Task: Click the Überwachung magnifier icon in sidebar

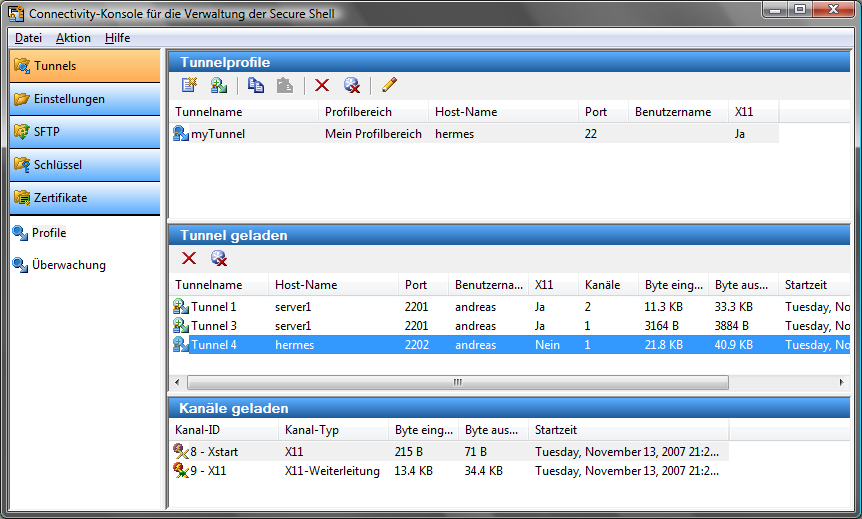Action: point(20,265)
